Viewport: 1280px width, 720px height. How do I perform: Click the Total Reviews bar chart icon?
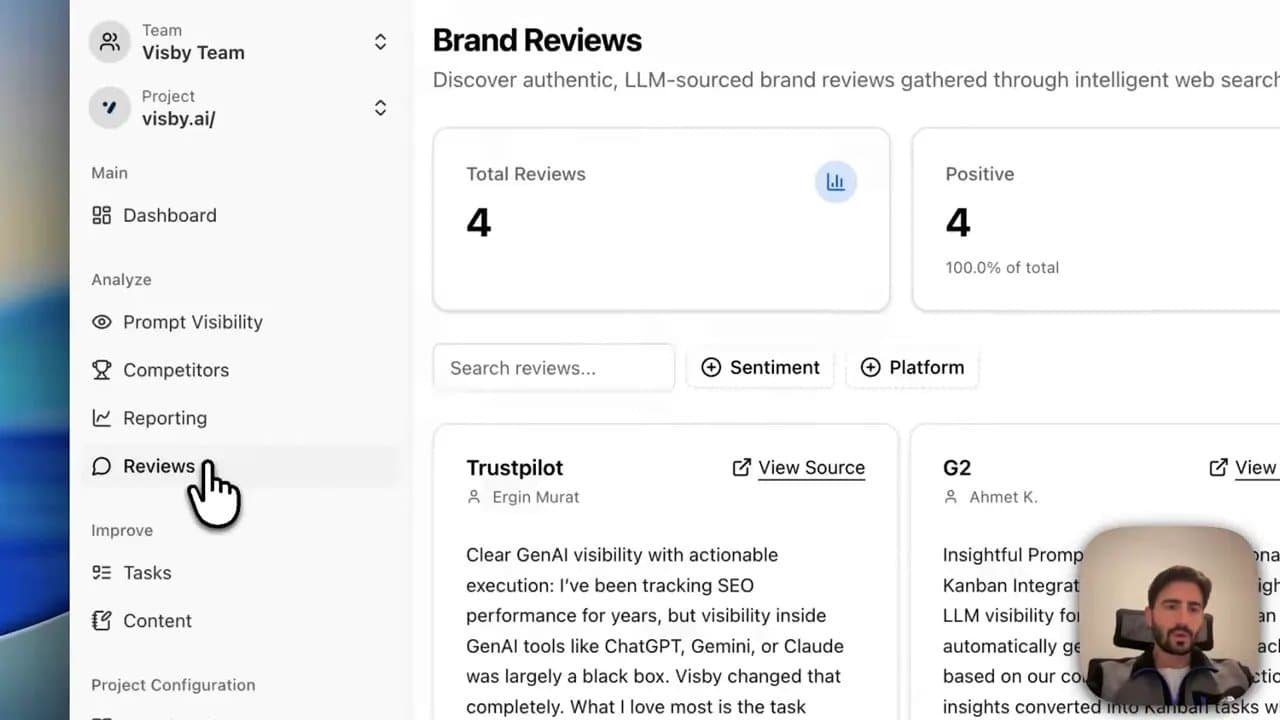point(835,182)
